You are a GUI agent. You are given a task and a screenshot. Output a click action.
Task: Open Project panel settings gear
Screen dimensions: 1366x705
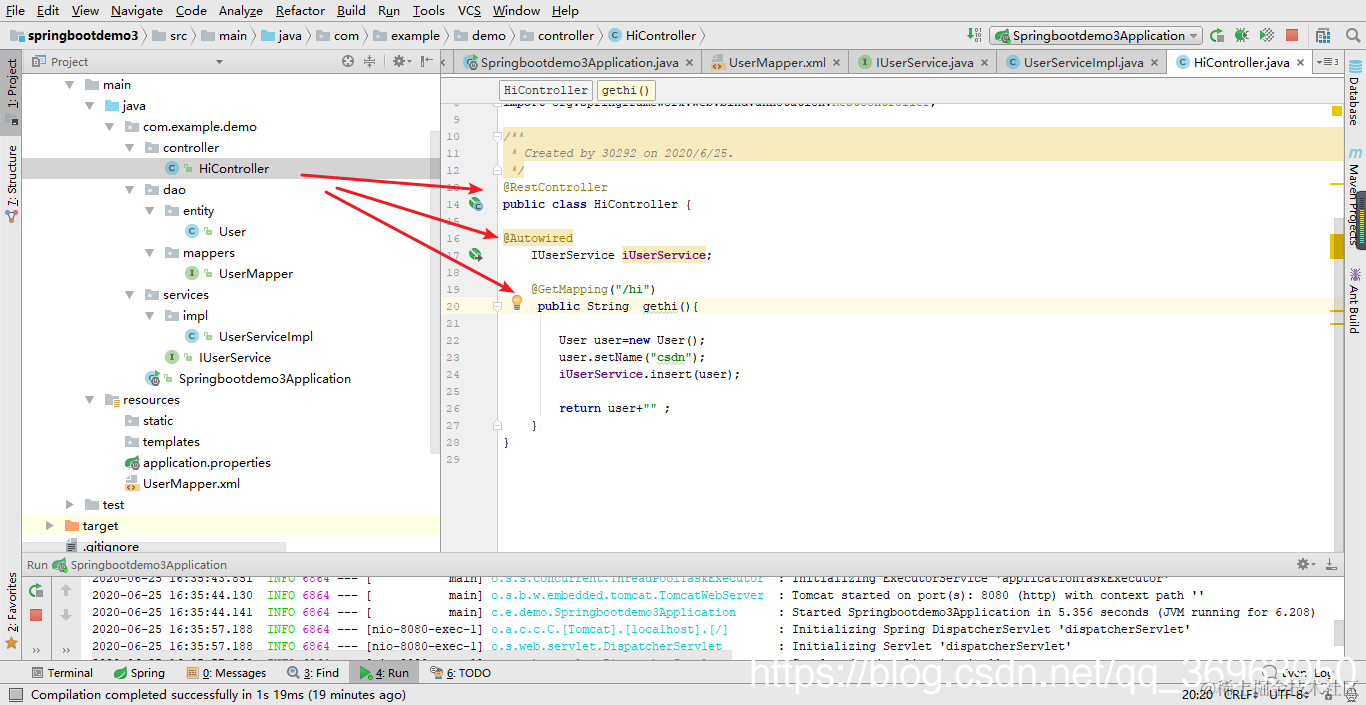(x=400, y=61)
